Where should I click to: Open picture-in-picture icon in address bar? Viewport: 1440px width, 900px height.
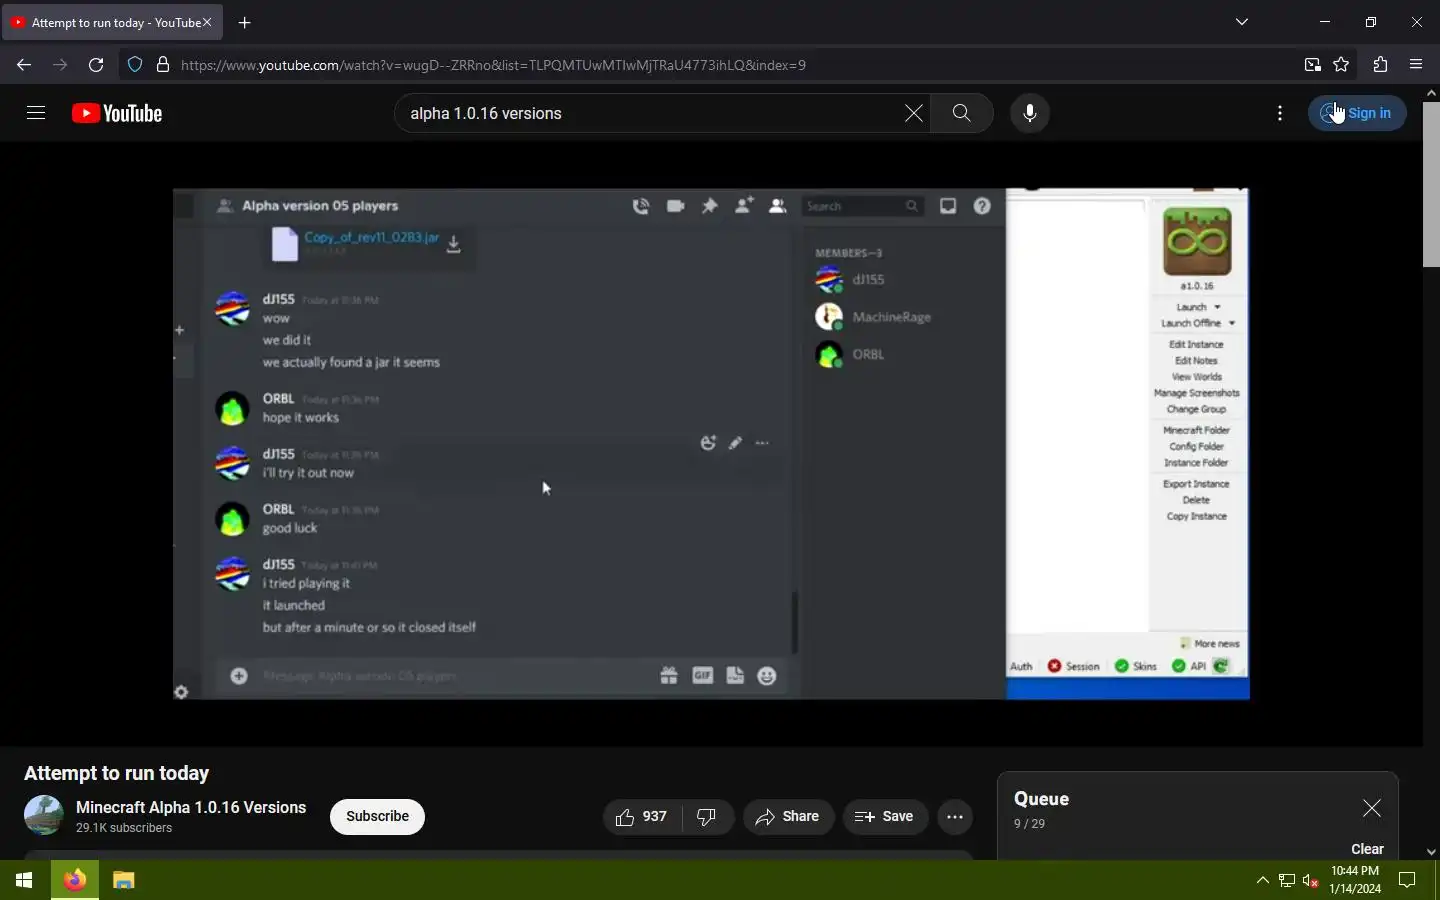pyautogui.click(x=1312, y=65)
